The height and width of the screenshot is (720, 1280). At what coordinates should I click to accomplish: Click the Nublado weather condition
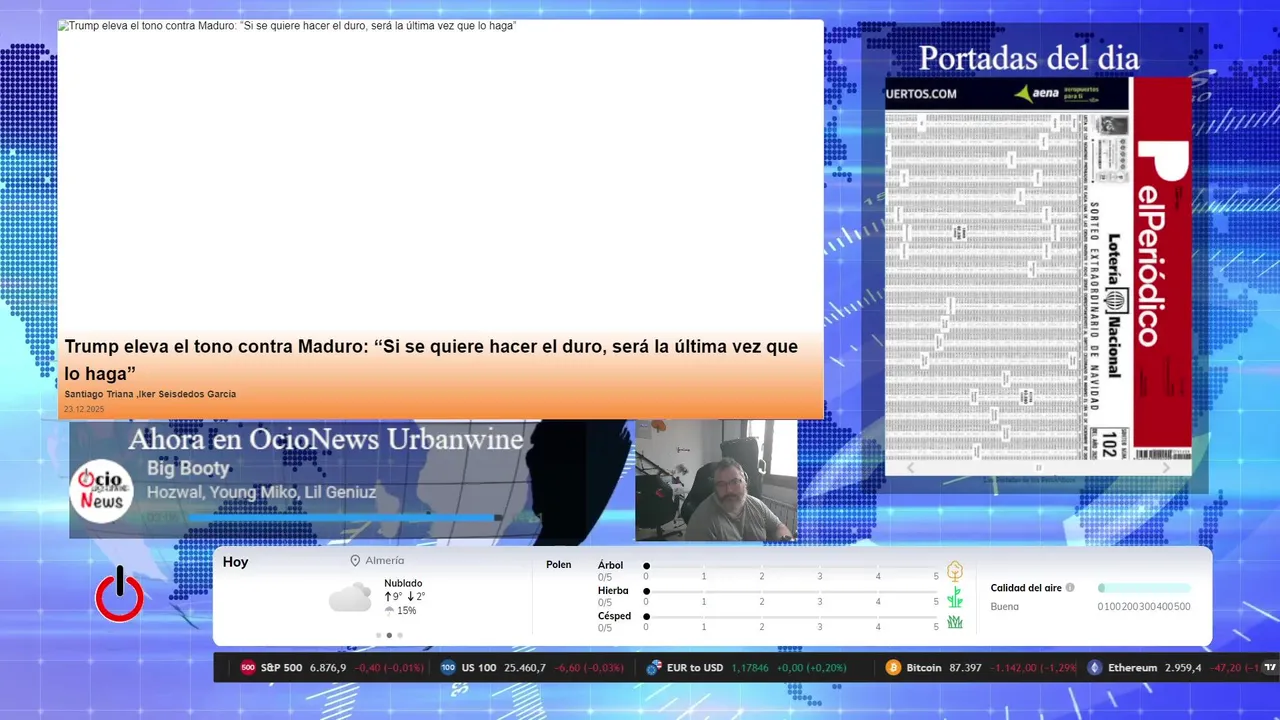pyautogui.click(x=403, y=583)
